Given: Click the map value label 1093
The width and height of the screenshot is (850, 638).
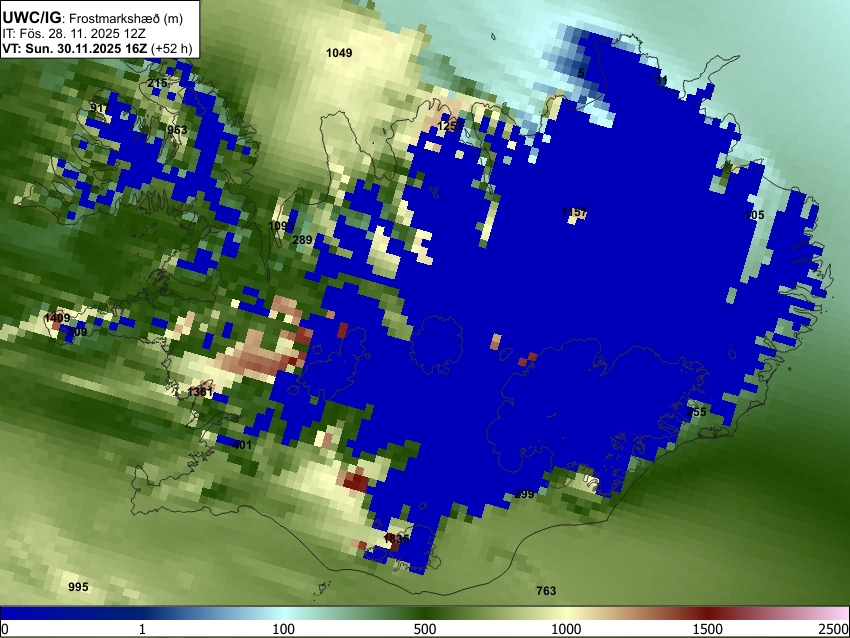Looking at the screenshot, I should tap(281, 225).
